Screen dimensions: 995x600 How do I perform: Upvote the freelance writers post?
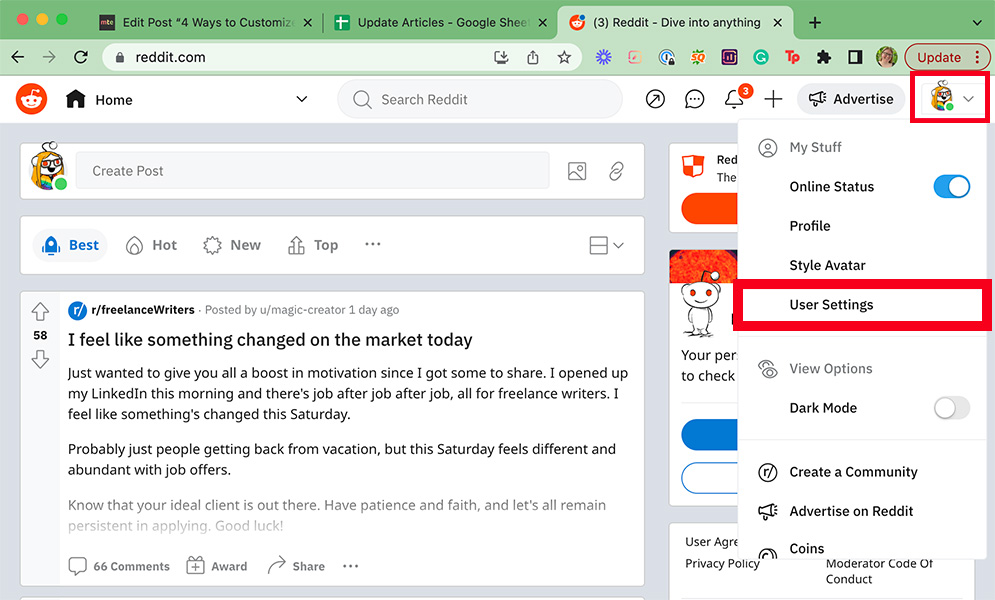click(x=40, y=310)
